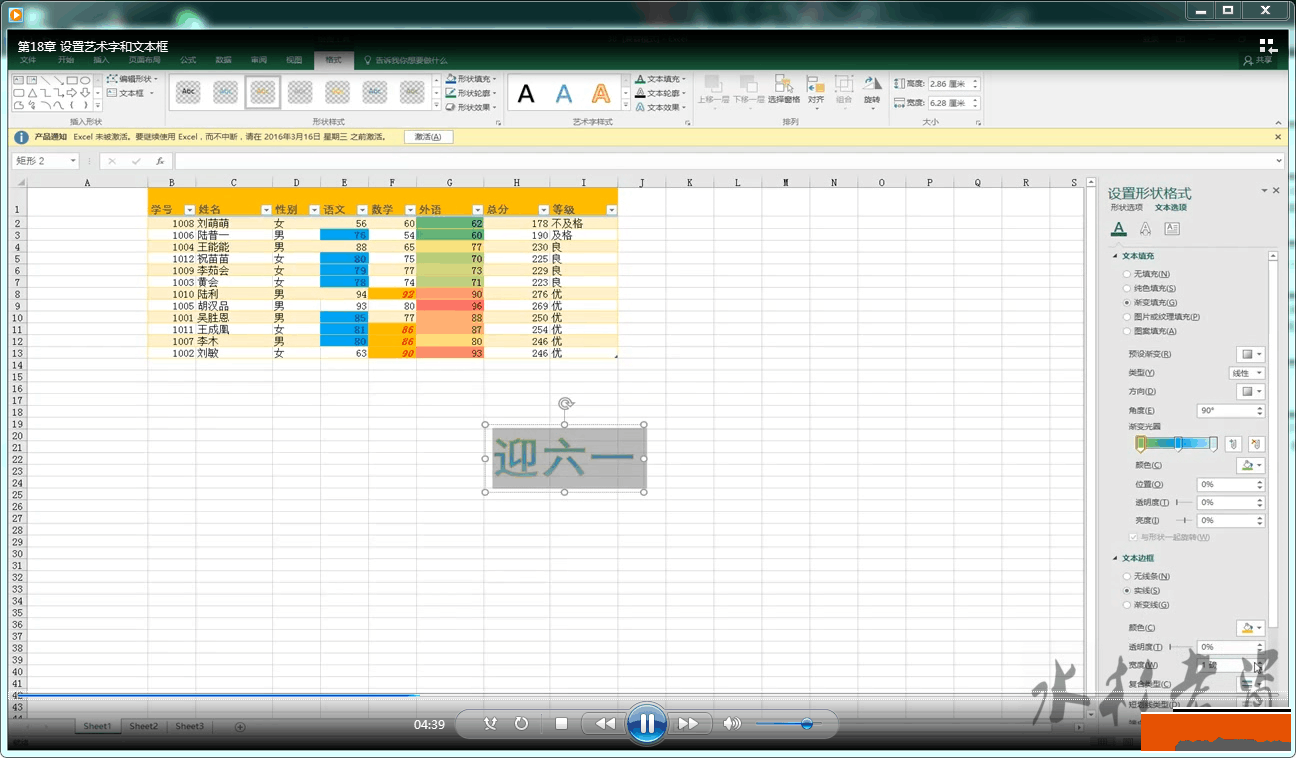Open the 形状选项 tab in format pane
This screenshot has width=1296, height=758.
click(1126, 207)
